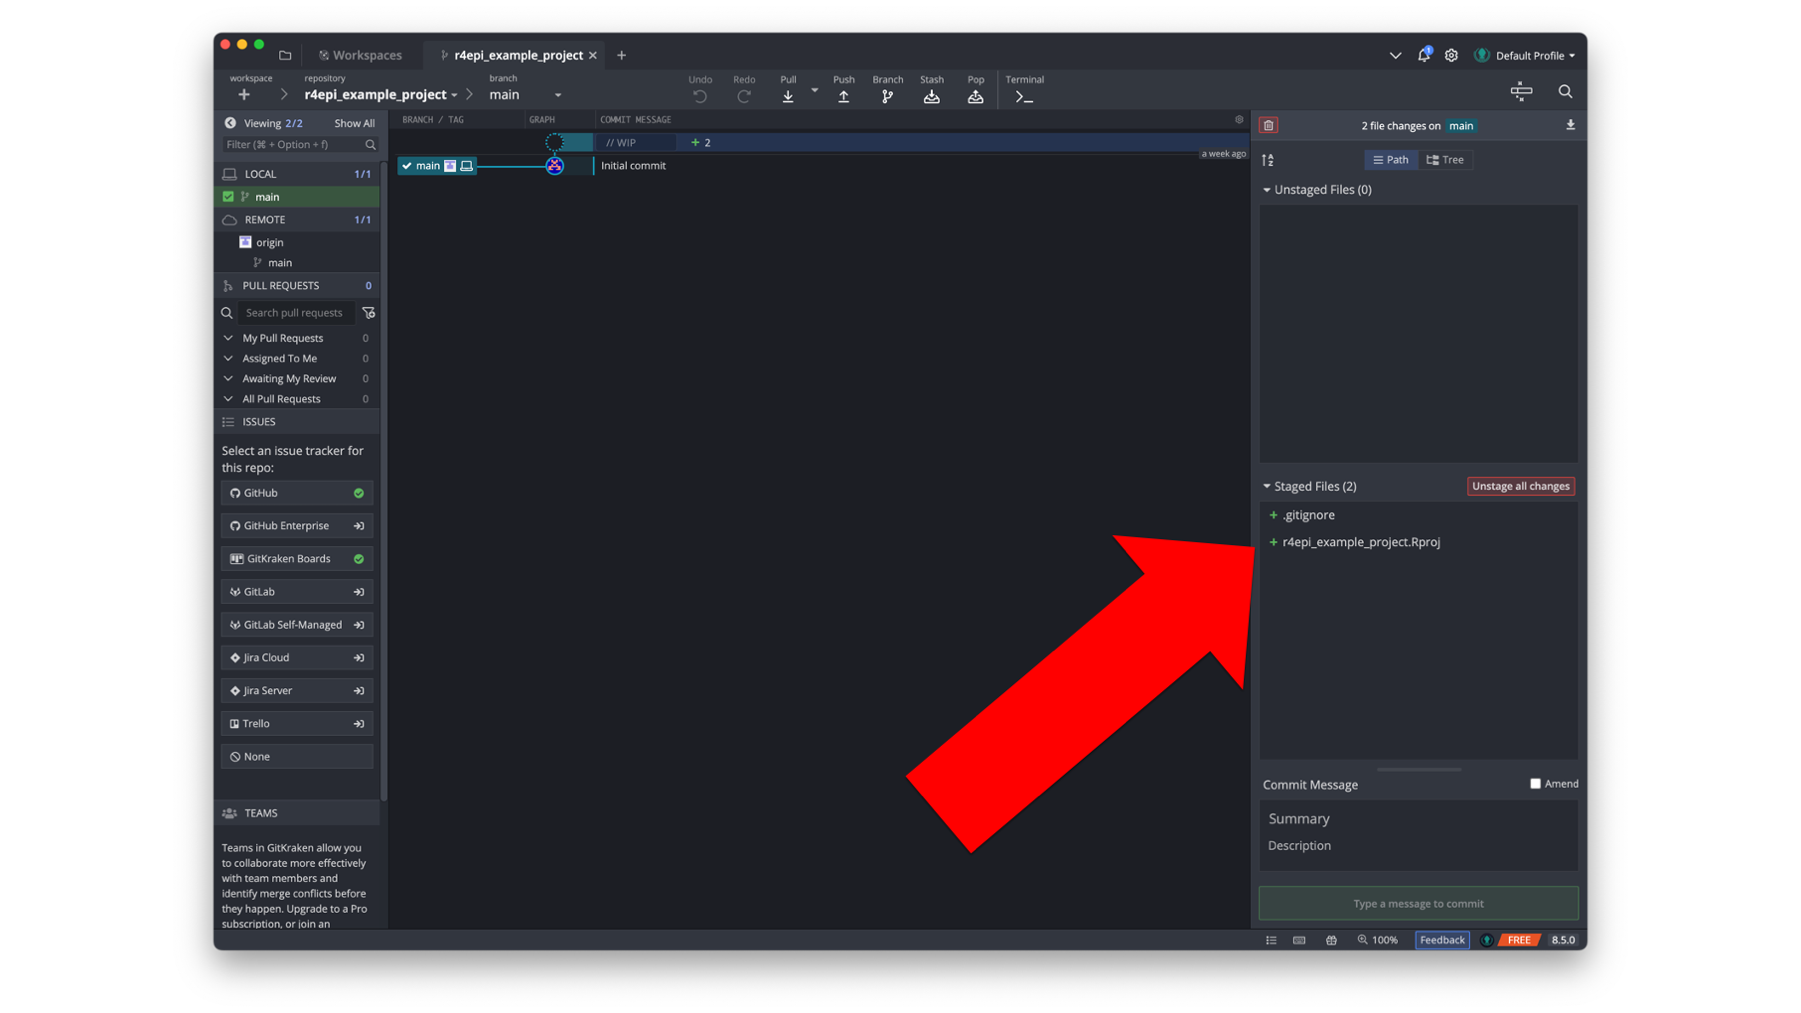Open keyboard shortcuts in status bar

coord(1299,940)
